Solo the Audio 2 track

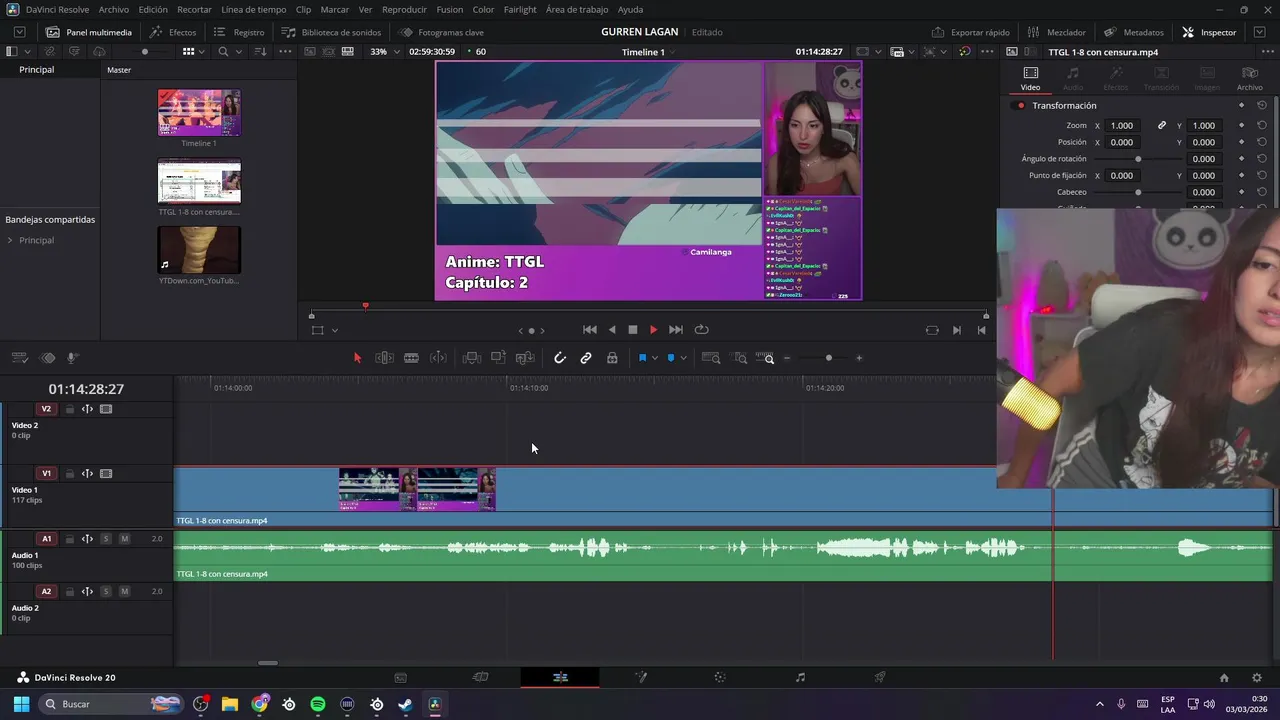pos(106,591)
